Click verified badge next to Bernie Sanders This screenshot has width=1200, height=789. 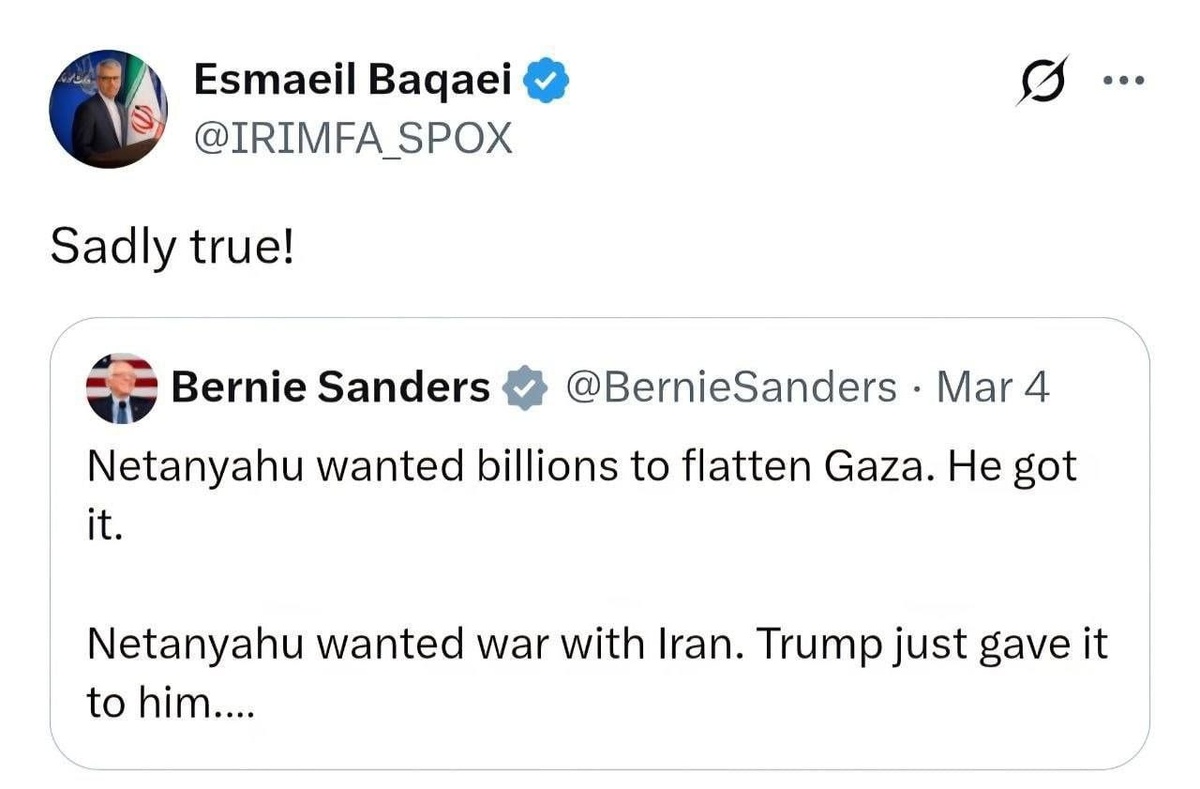[525, 388]
